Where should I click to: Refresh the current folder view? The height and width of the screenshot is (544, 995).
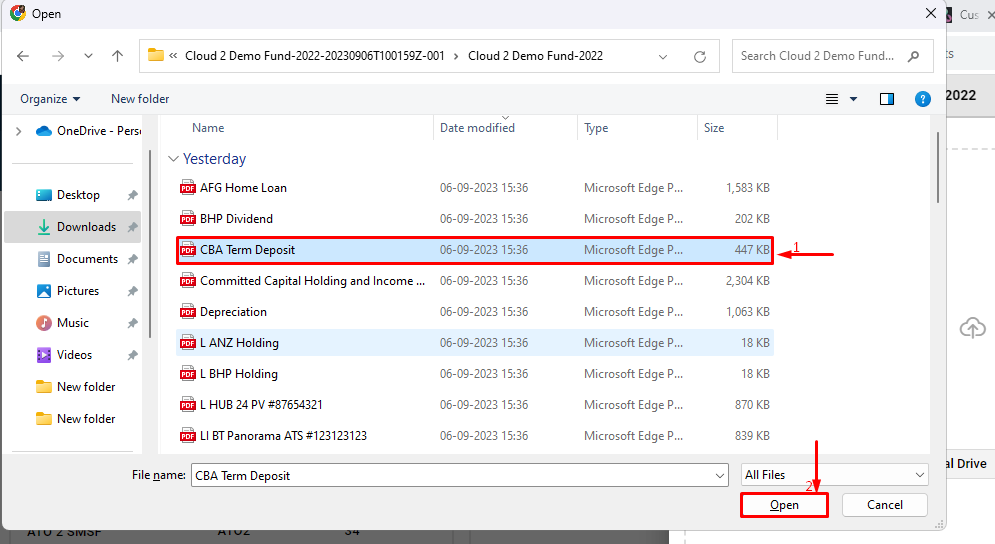700,56
